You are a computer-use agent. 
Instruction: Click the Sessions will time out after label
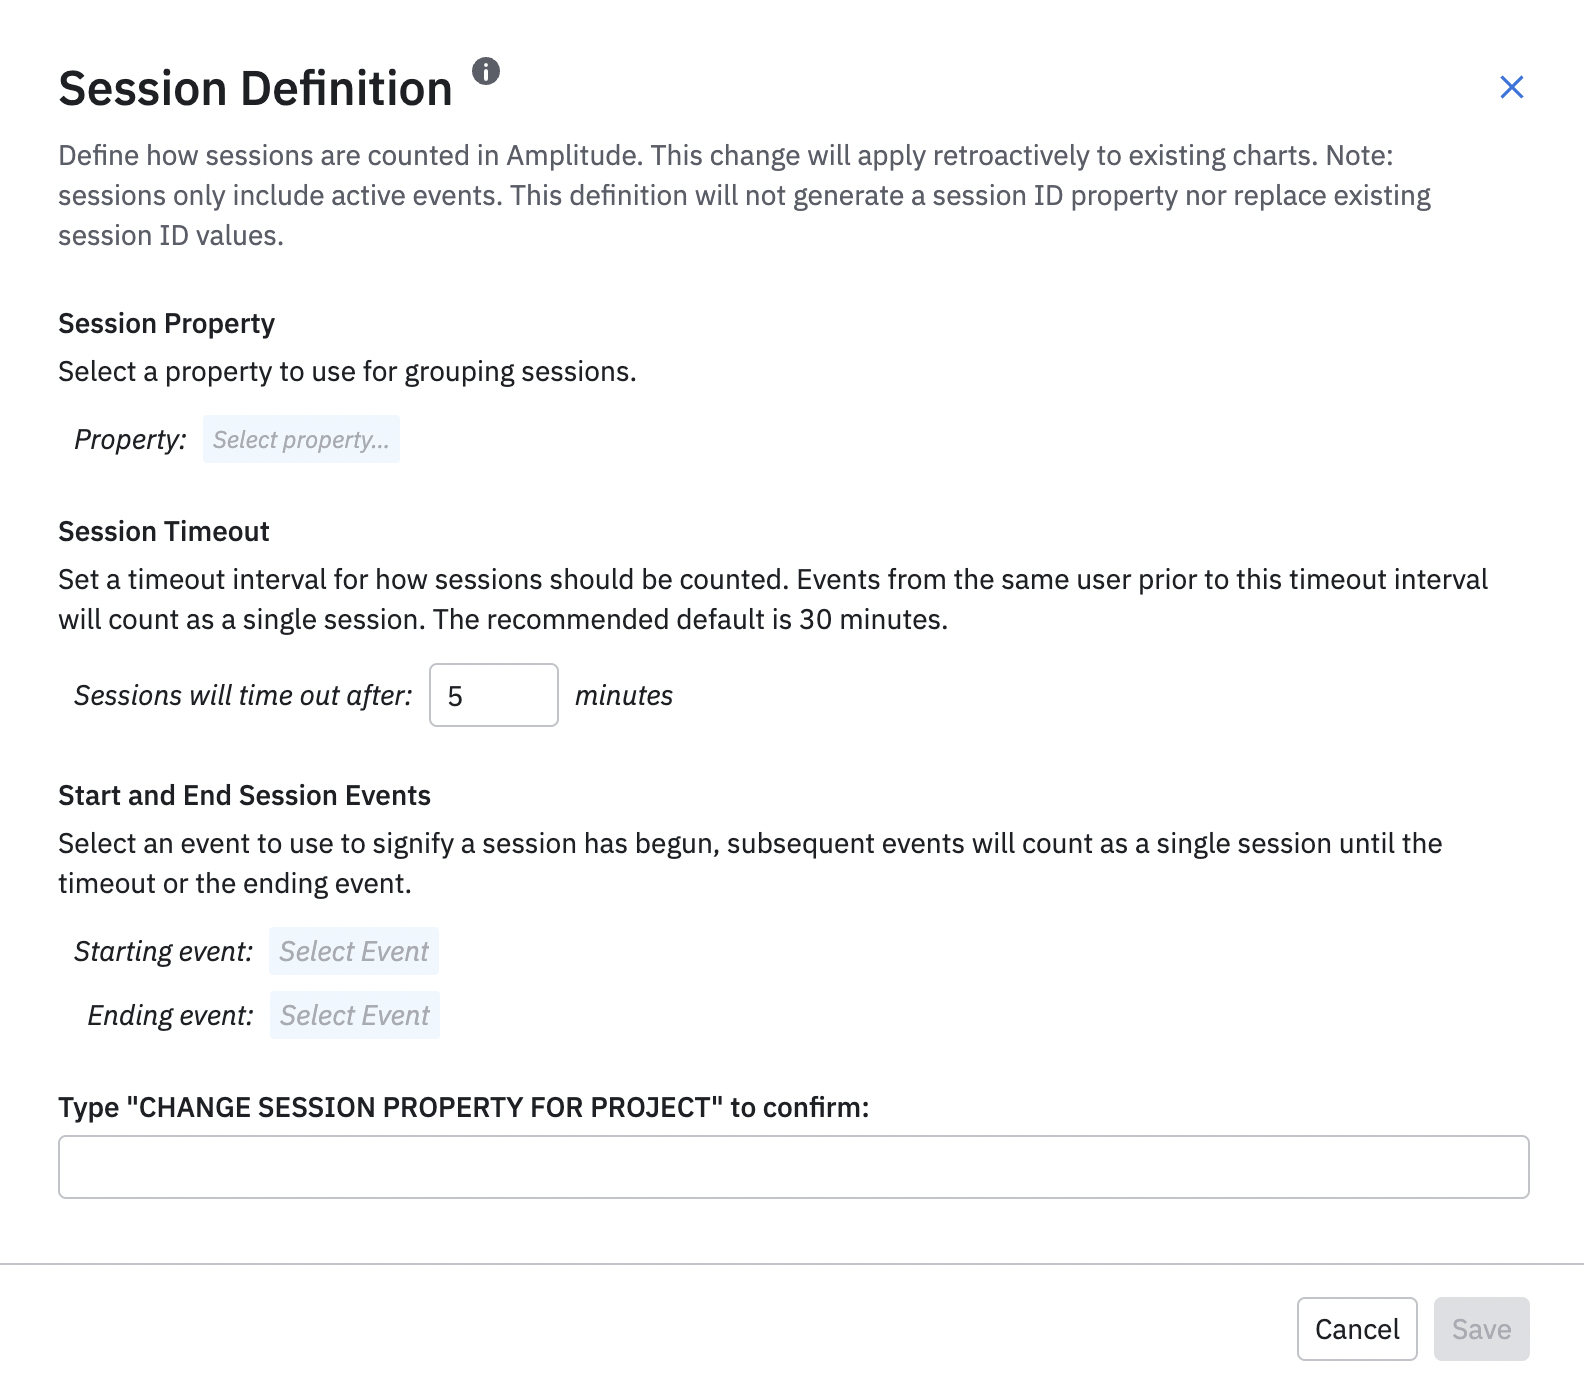243,695
